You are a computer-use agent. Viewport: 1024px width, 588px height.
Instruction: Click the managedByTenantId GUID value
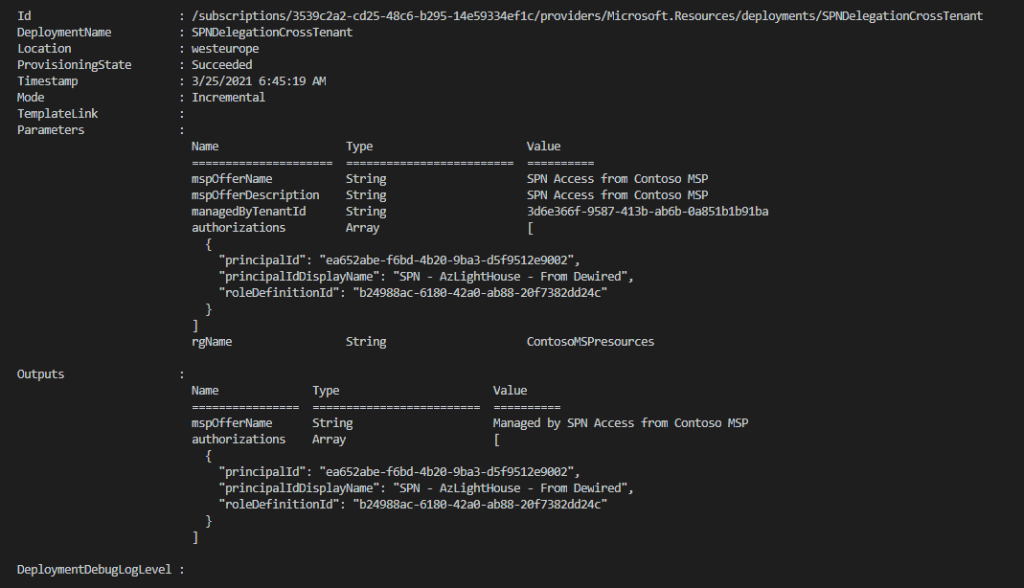pyautogui.click(x=647, y=211)
